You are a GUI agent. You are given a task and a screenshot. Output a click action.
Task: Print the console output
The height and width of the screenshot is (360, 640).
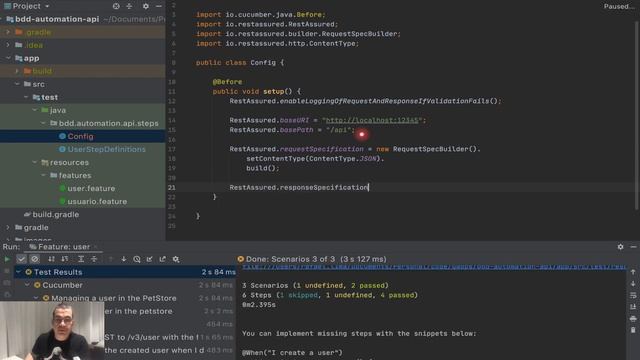coord(633,318)
